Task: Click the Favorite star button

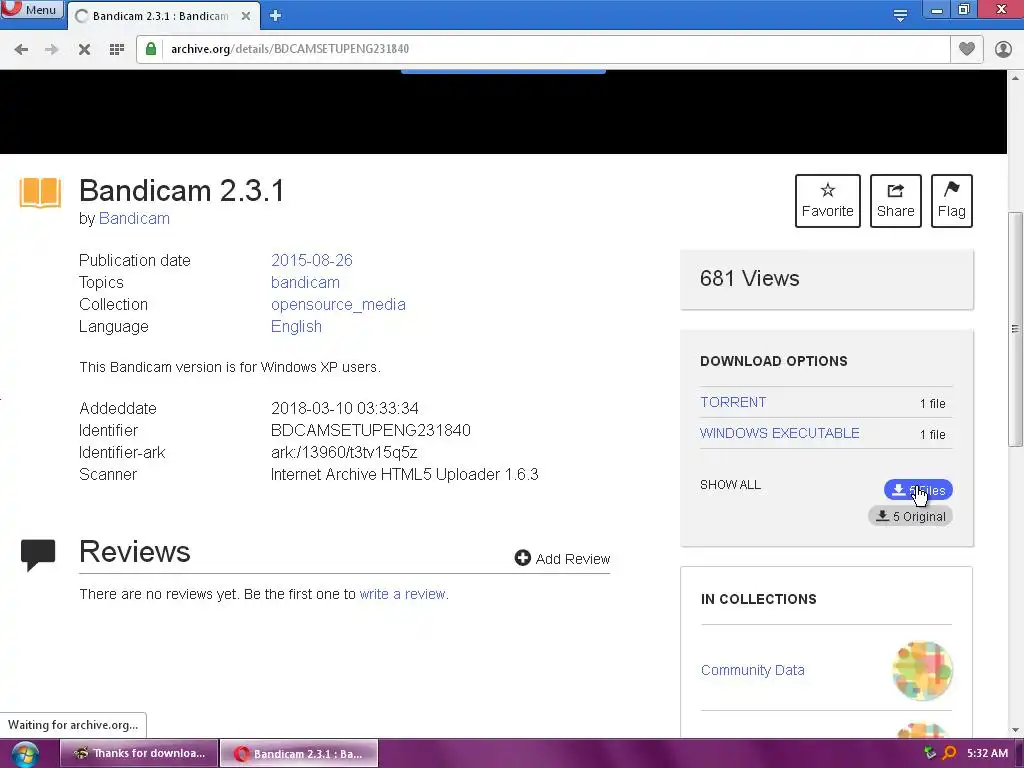Action: (x=827, y=201)
